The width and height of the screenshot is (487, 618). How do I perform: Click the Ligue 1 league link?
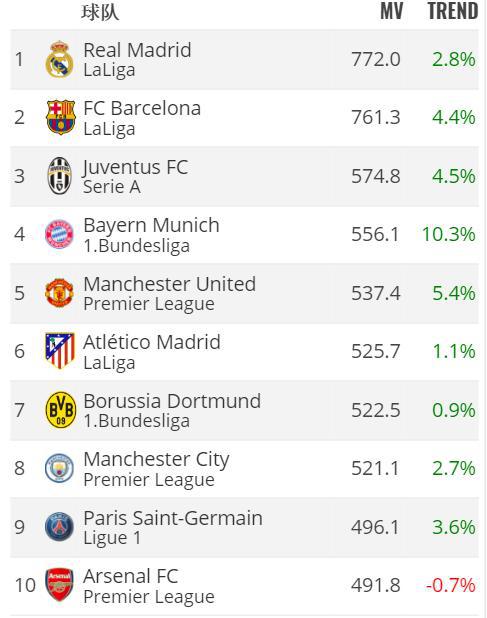pyautogui.click(x=112, y=538)
